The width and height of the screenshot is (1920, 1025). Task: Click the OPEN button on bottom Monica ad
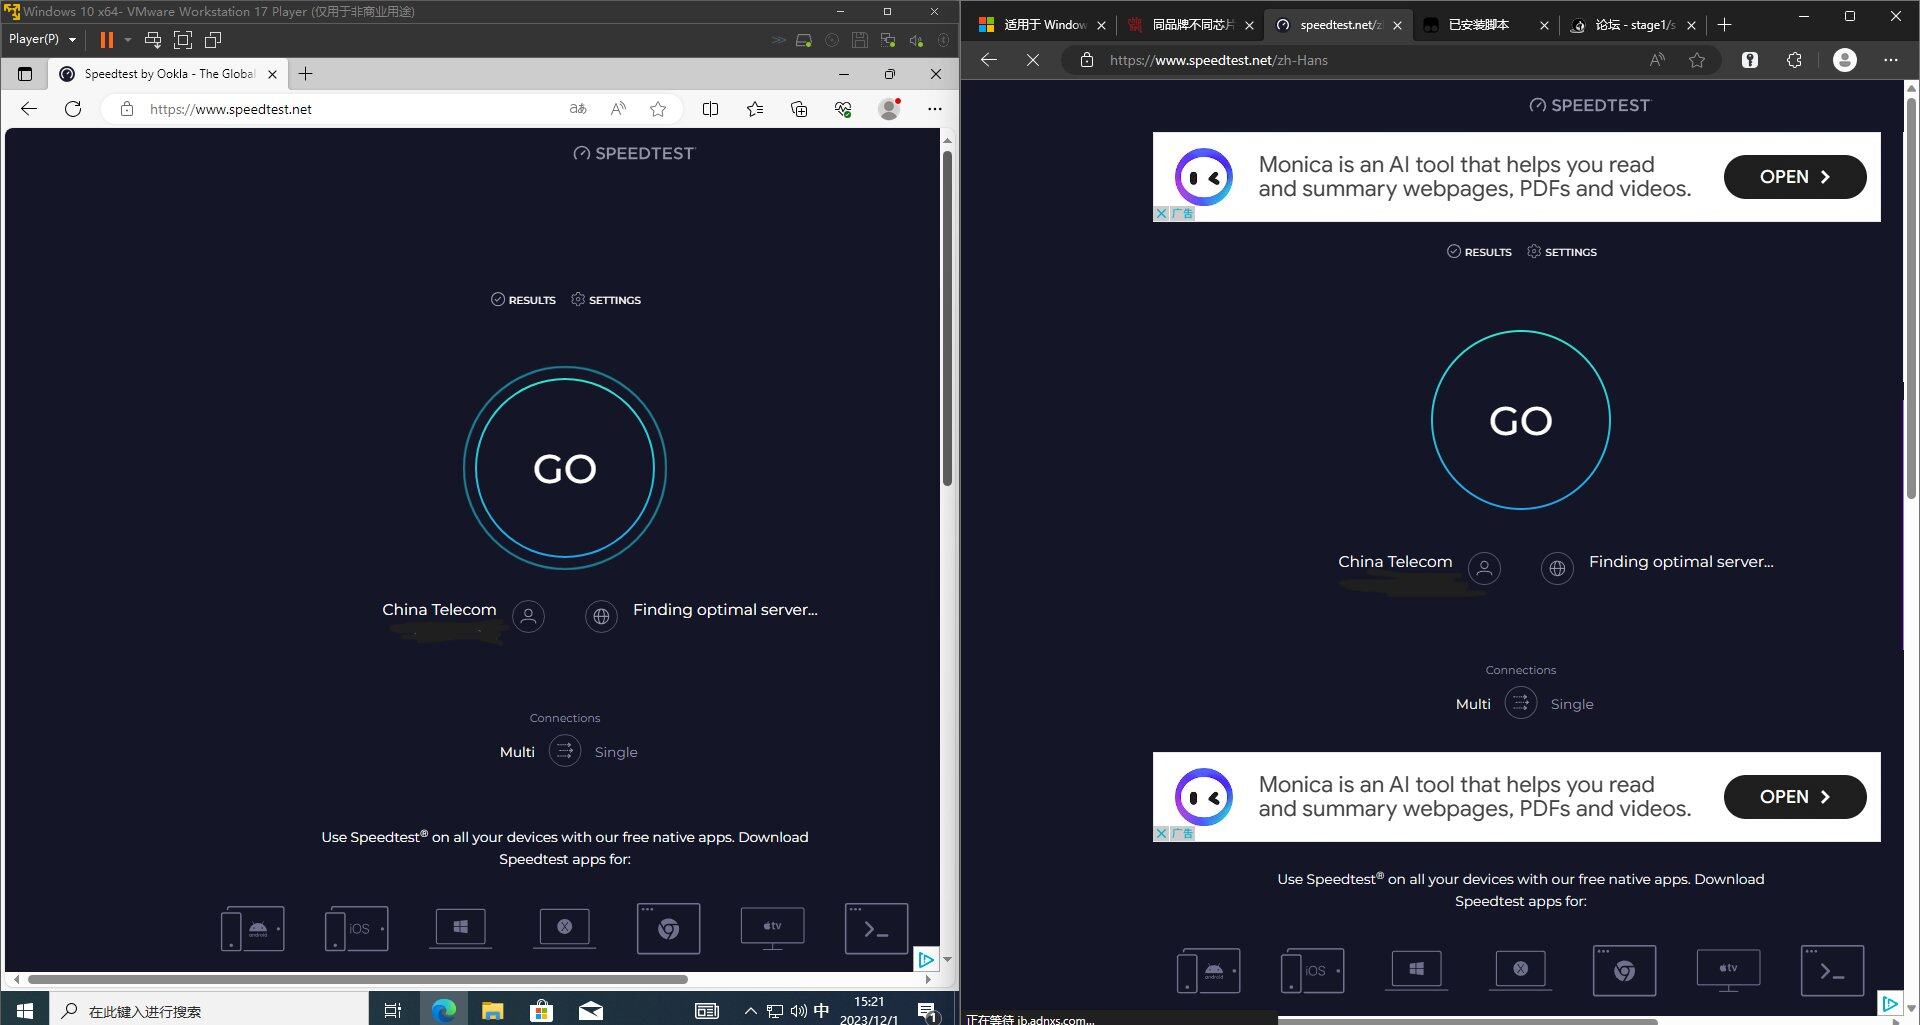(x=1795, y=797)
